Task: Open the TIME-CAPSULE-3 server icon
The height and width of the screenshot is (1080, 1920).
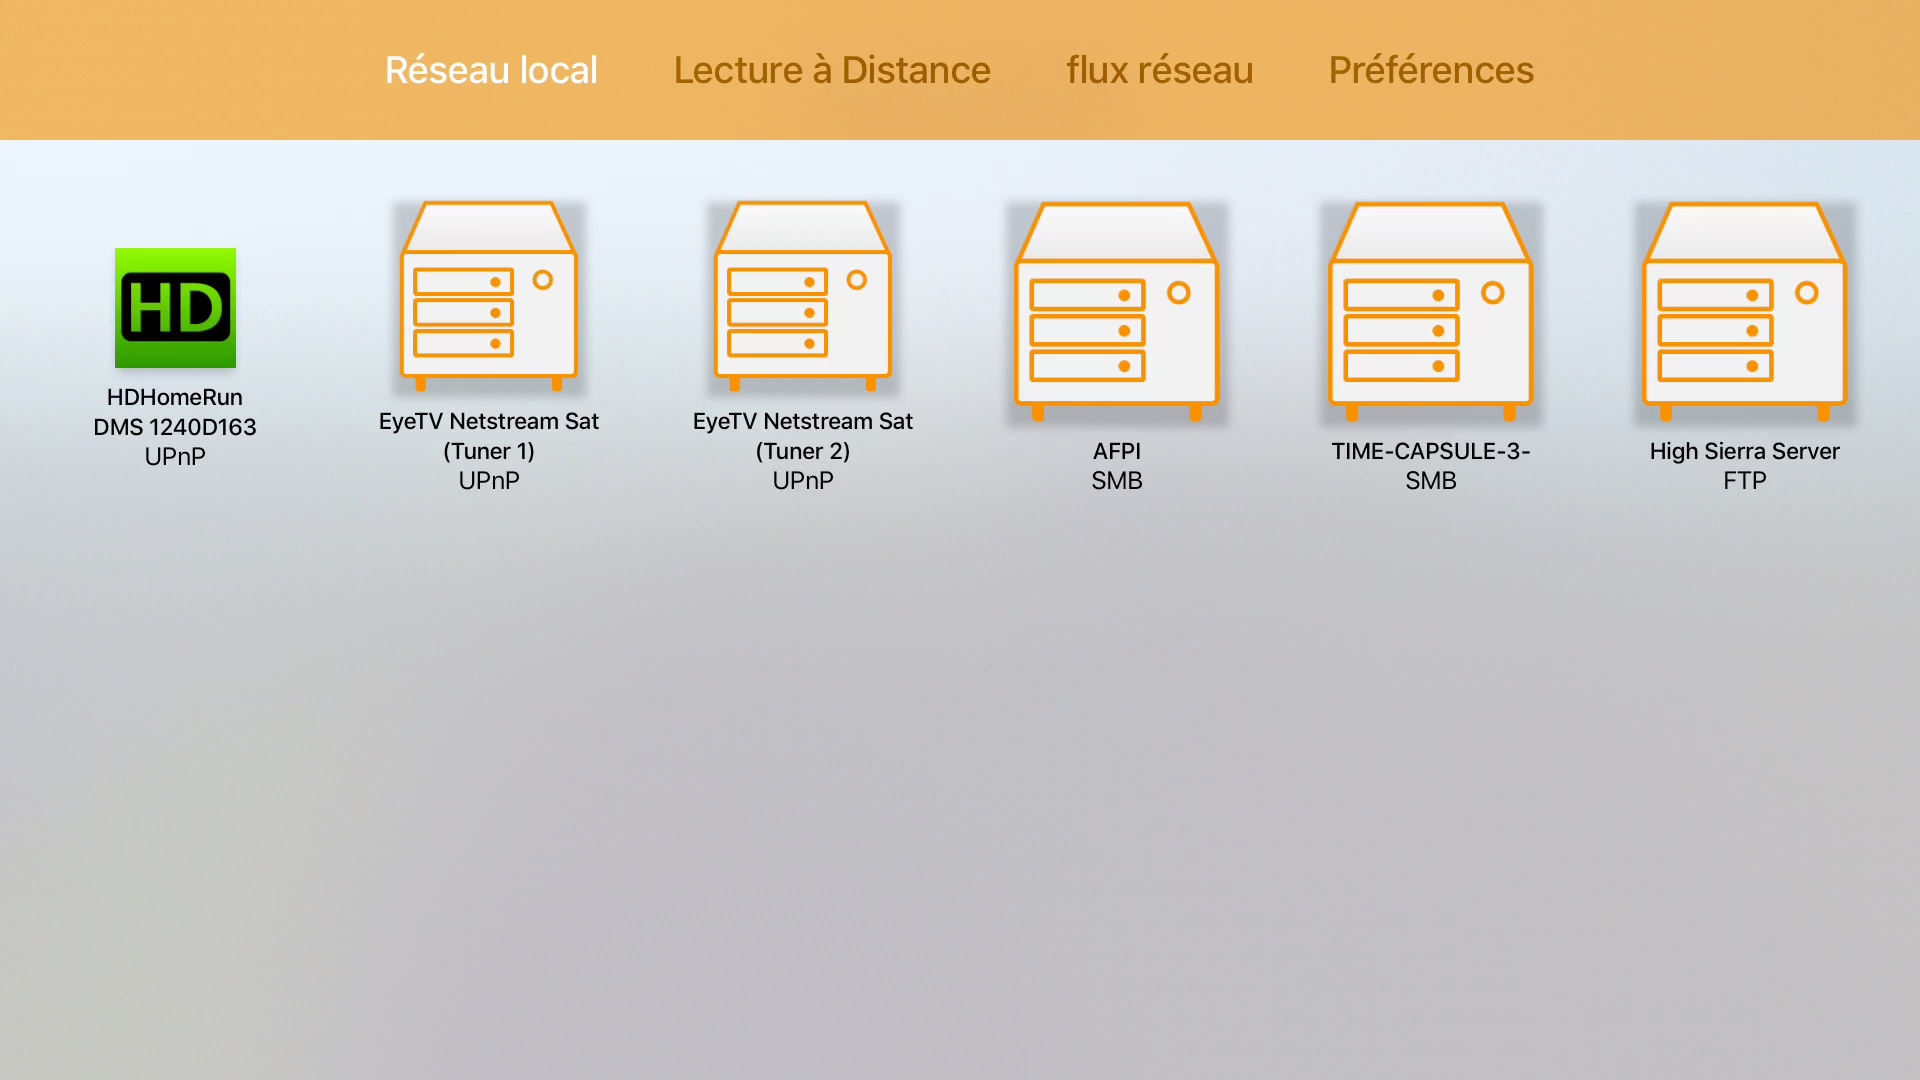Action: (1431, 312)
